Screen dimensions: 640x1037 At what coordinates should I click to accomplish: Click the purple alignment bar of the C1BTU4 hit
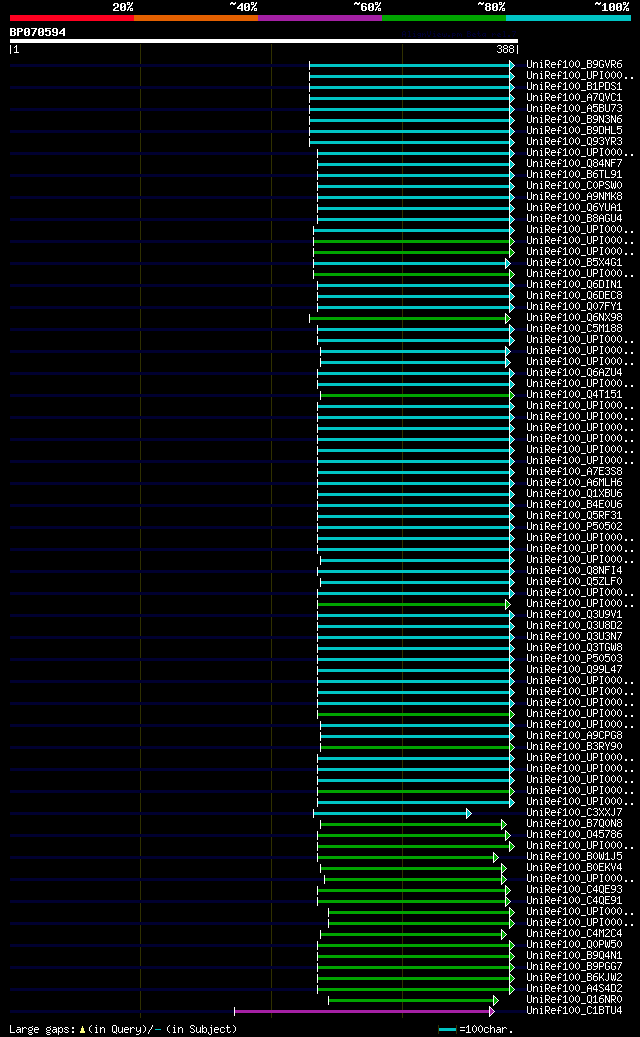click(364, 1011)
